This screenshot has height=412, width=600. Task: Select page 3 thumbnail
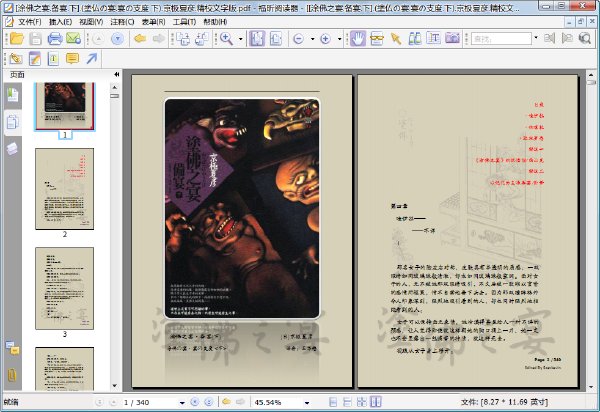pos(65,288)
